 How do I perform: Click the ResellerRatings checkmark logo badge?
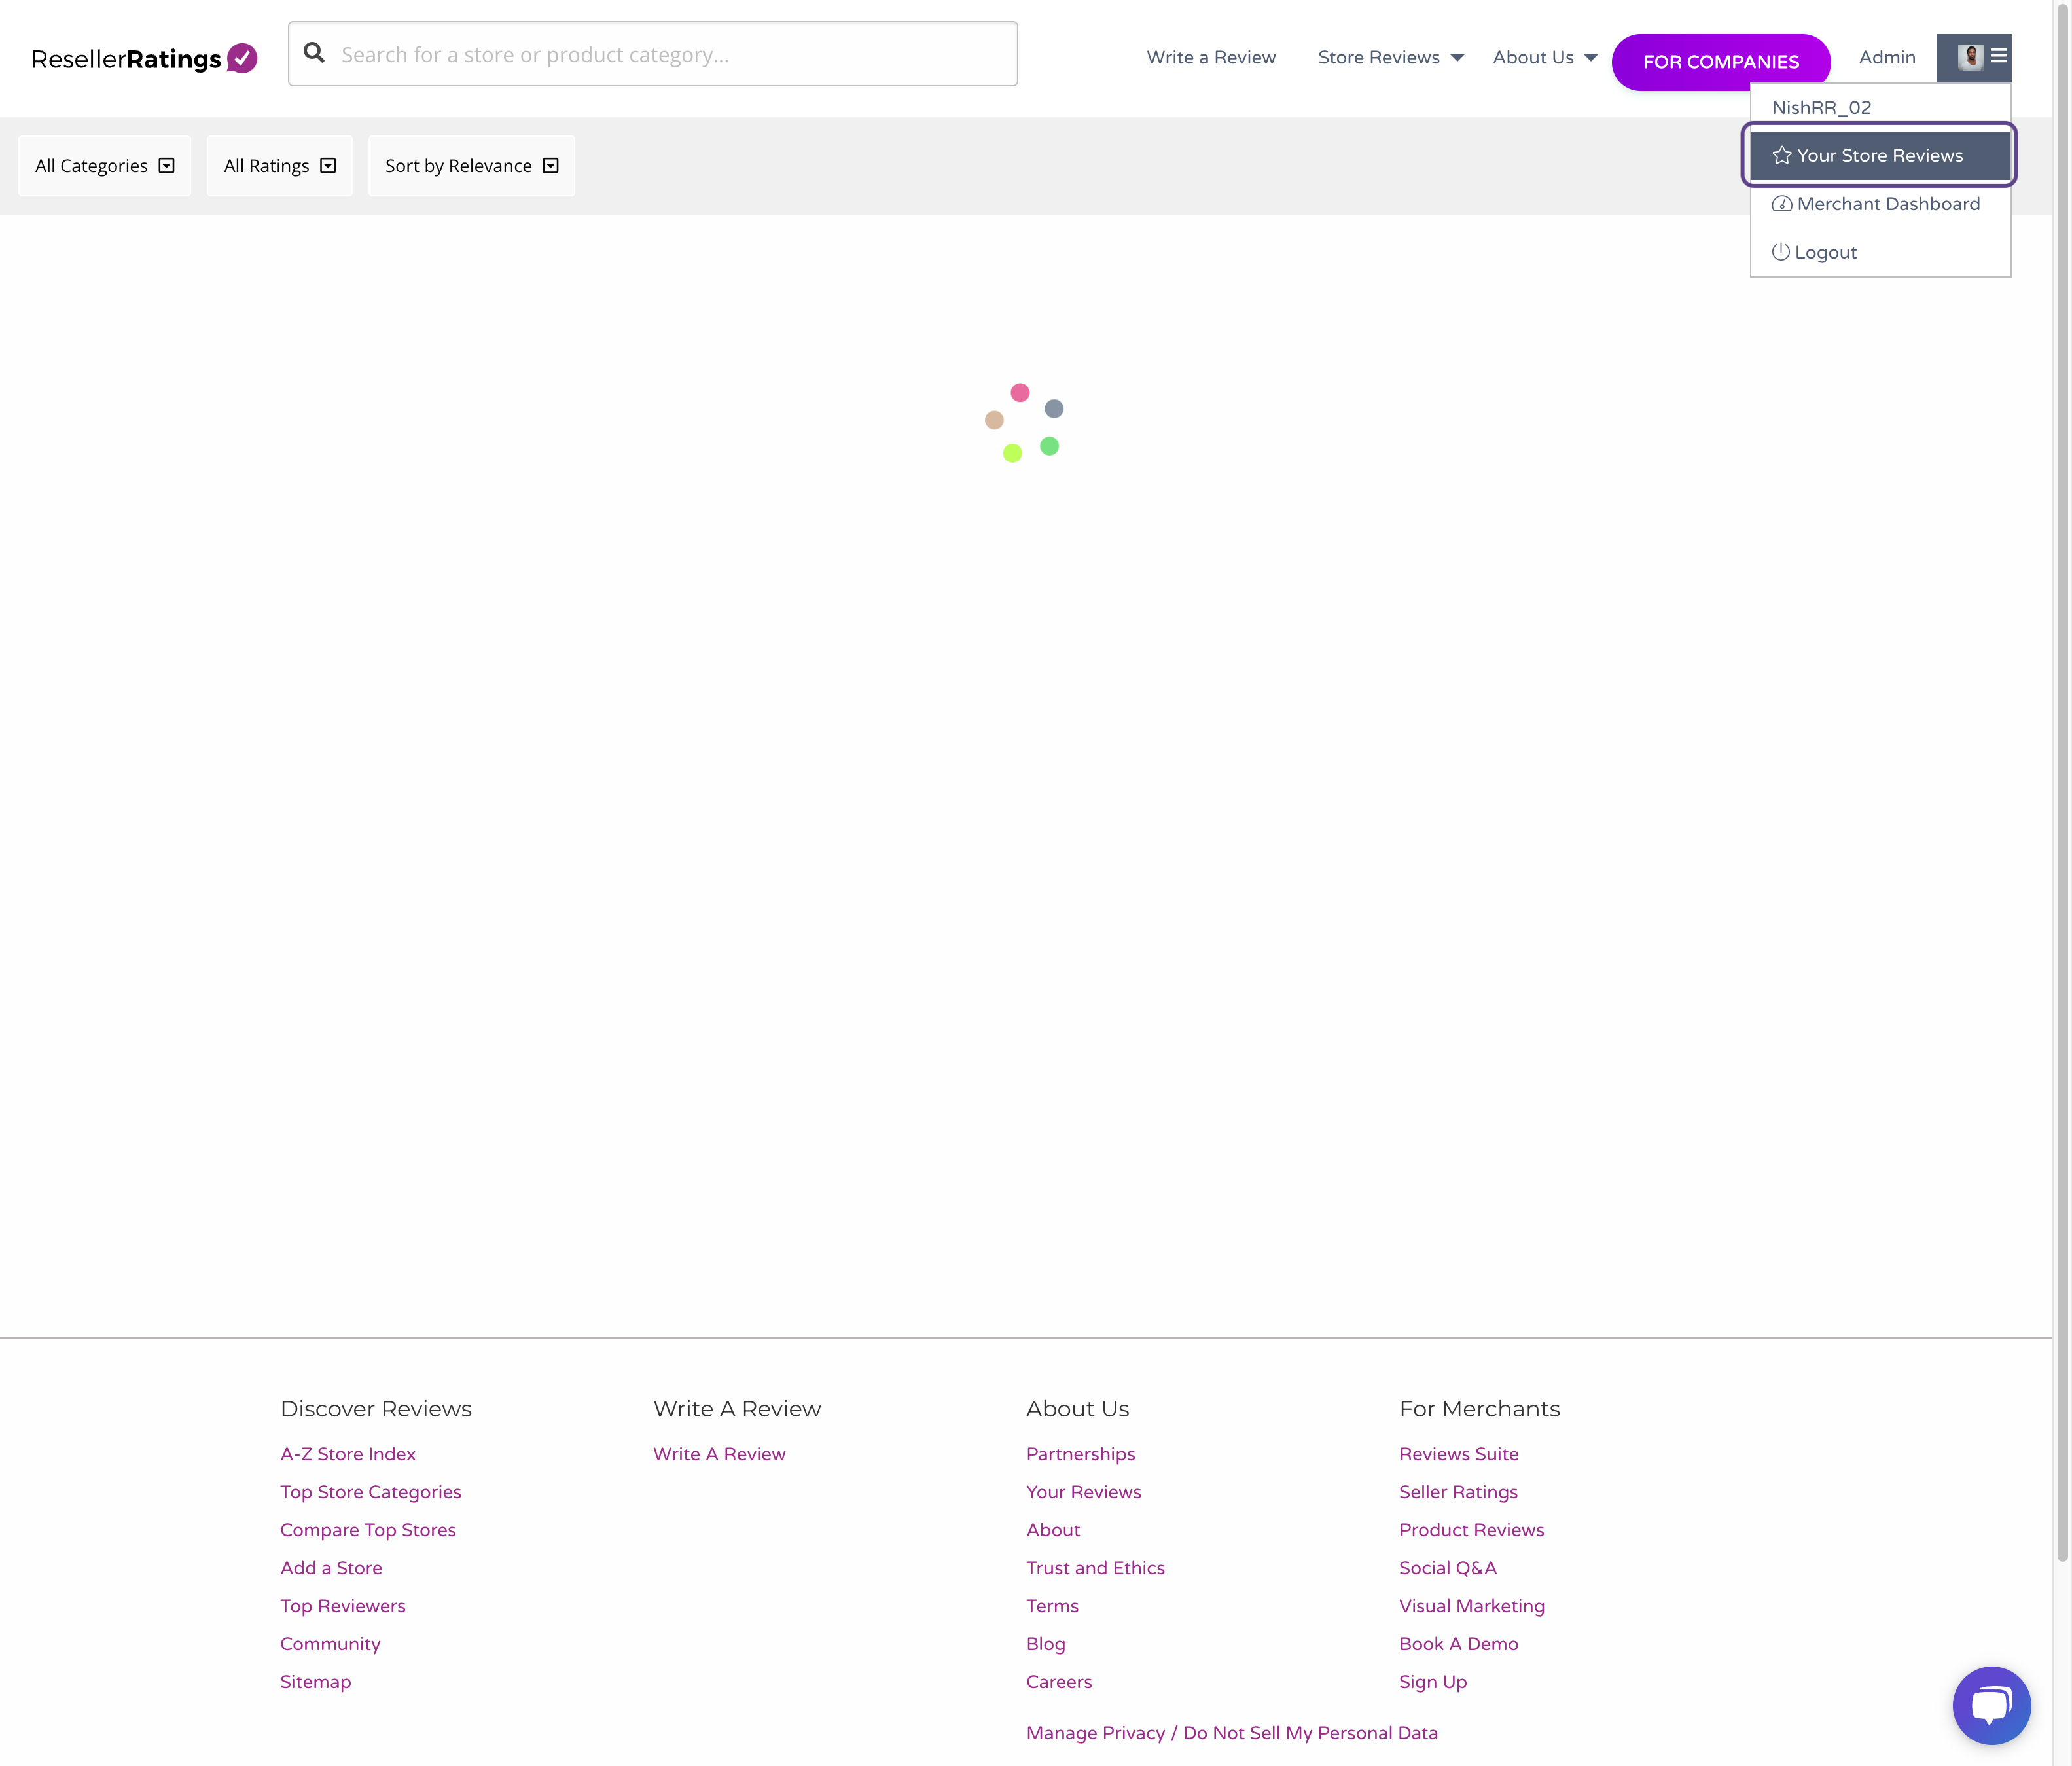pos(242,59)
